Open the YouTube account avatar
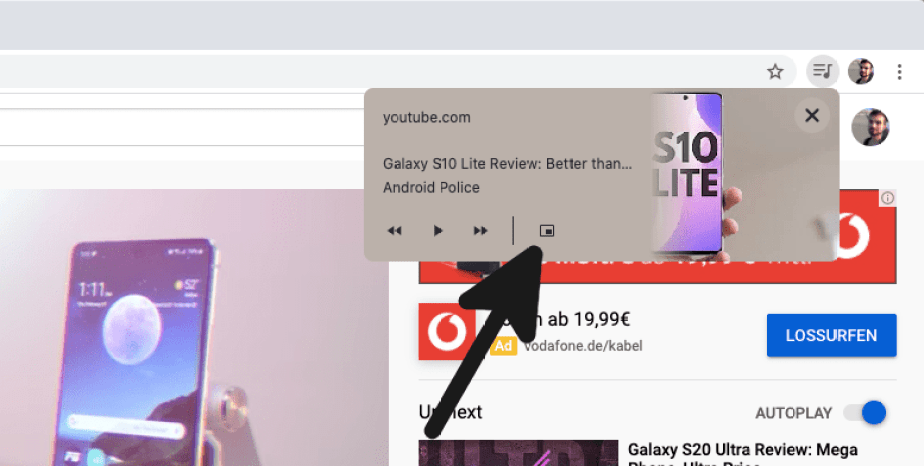The image size is (924, 466). (x=870, y=127)
